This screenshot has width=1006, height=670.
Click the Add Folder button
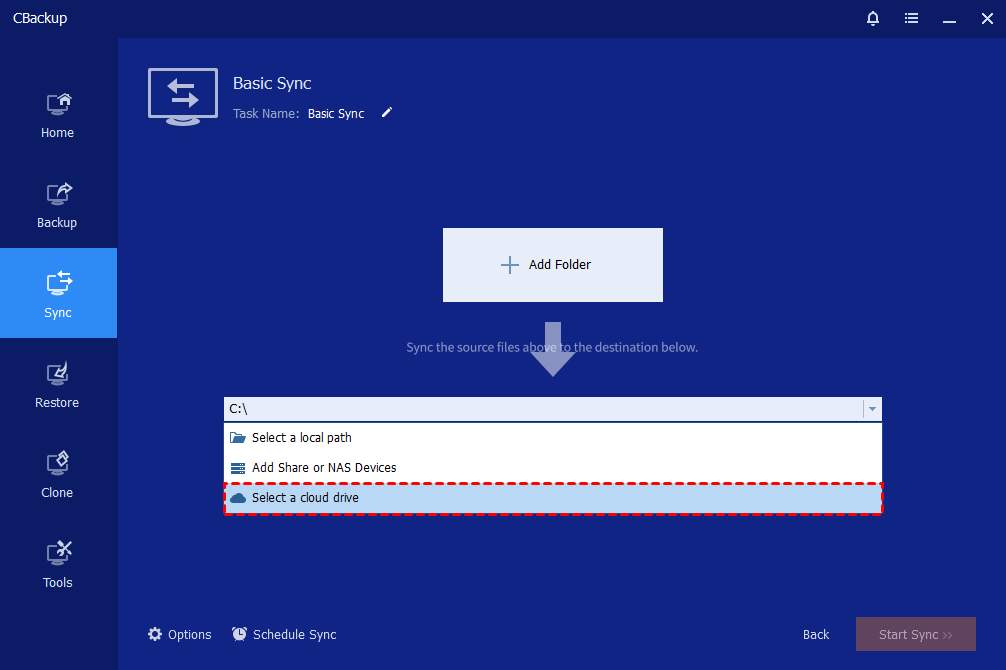click(552, 265)
